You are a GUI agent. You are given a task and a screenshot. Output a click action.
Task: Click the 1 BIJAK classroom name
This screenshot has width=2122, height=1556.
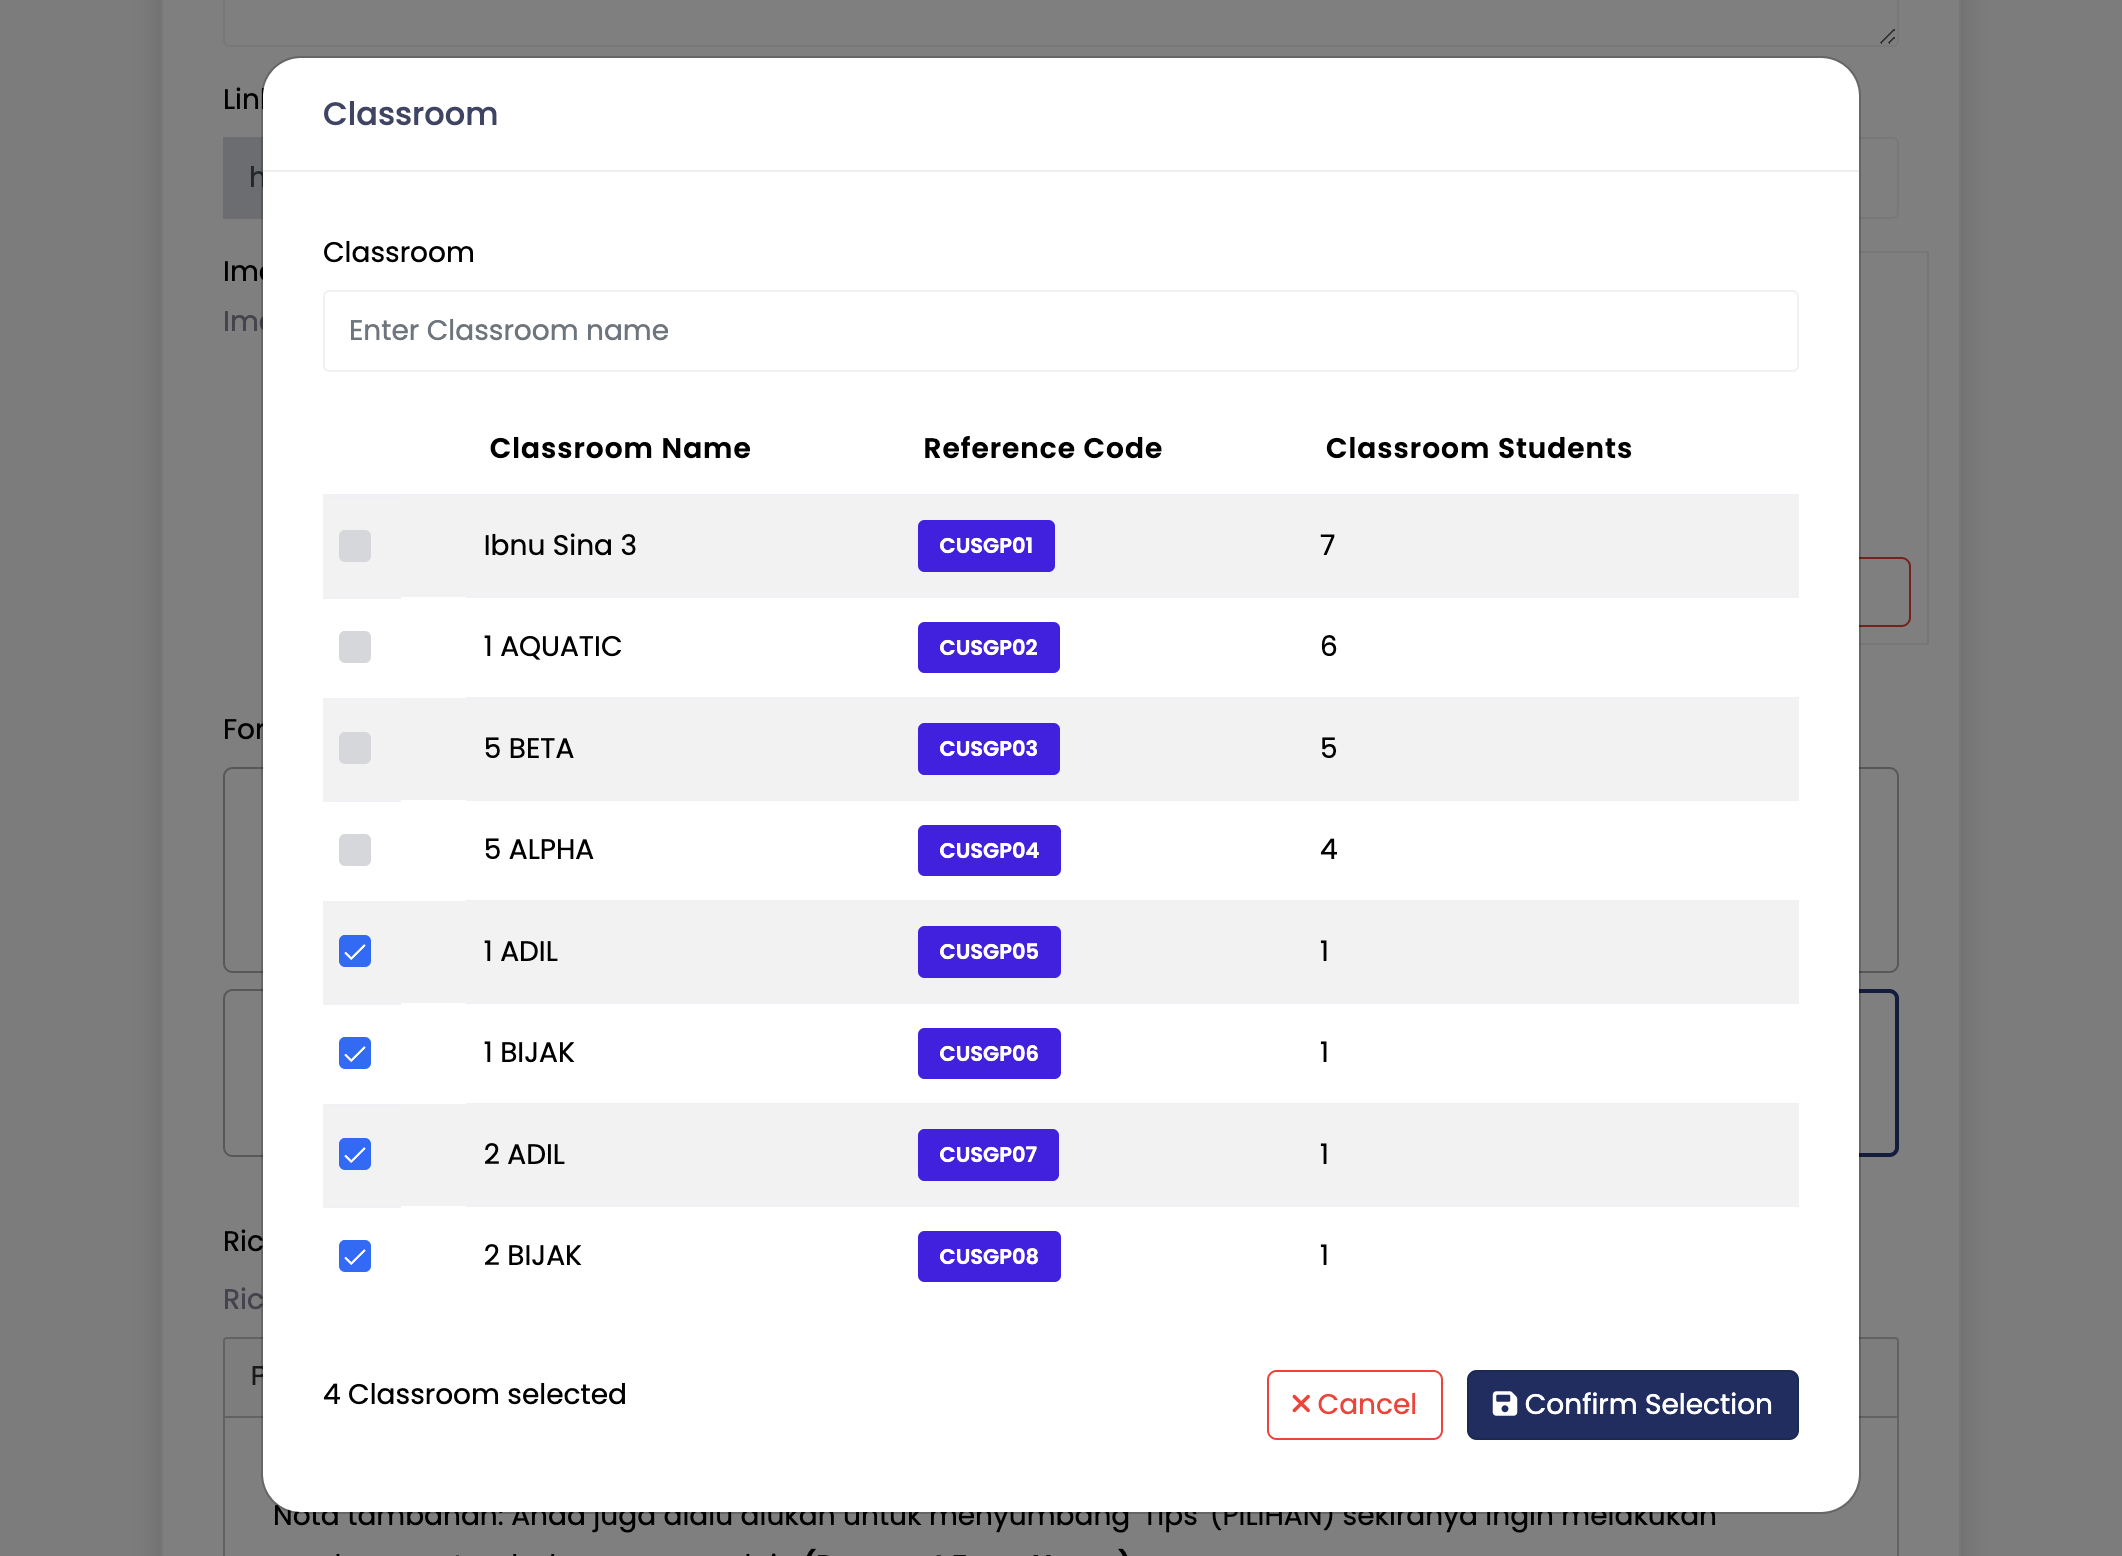529,1052
